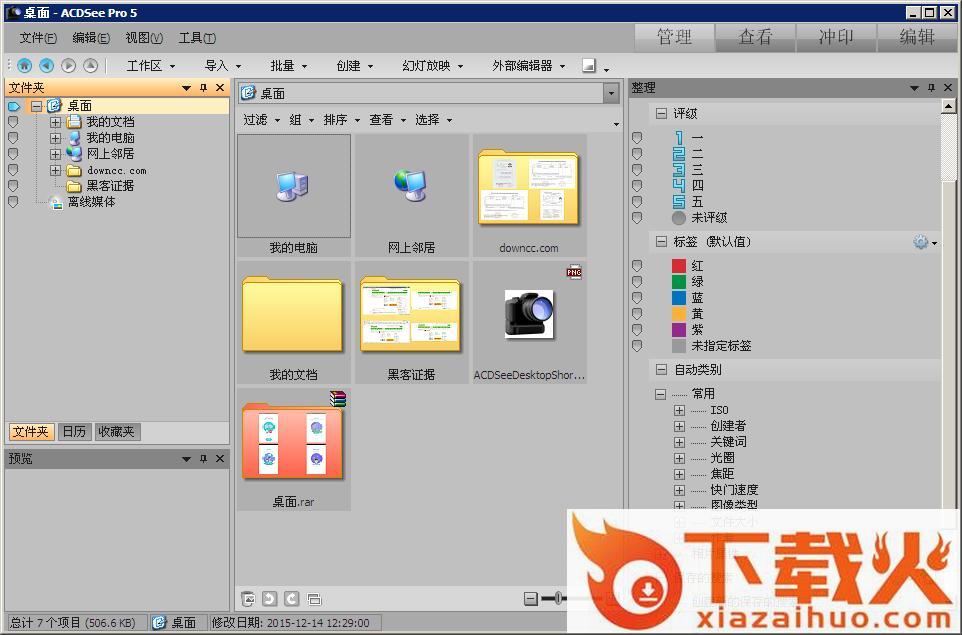
Task: Select the red 红 color label
Action: coord(679,265)
